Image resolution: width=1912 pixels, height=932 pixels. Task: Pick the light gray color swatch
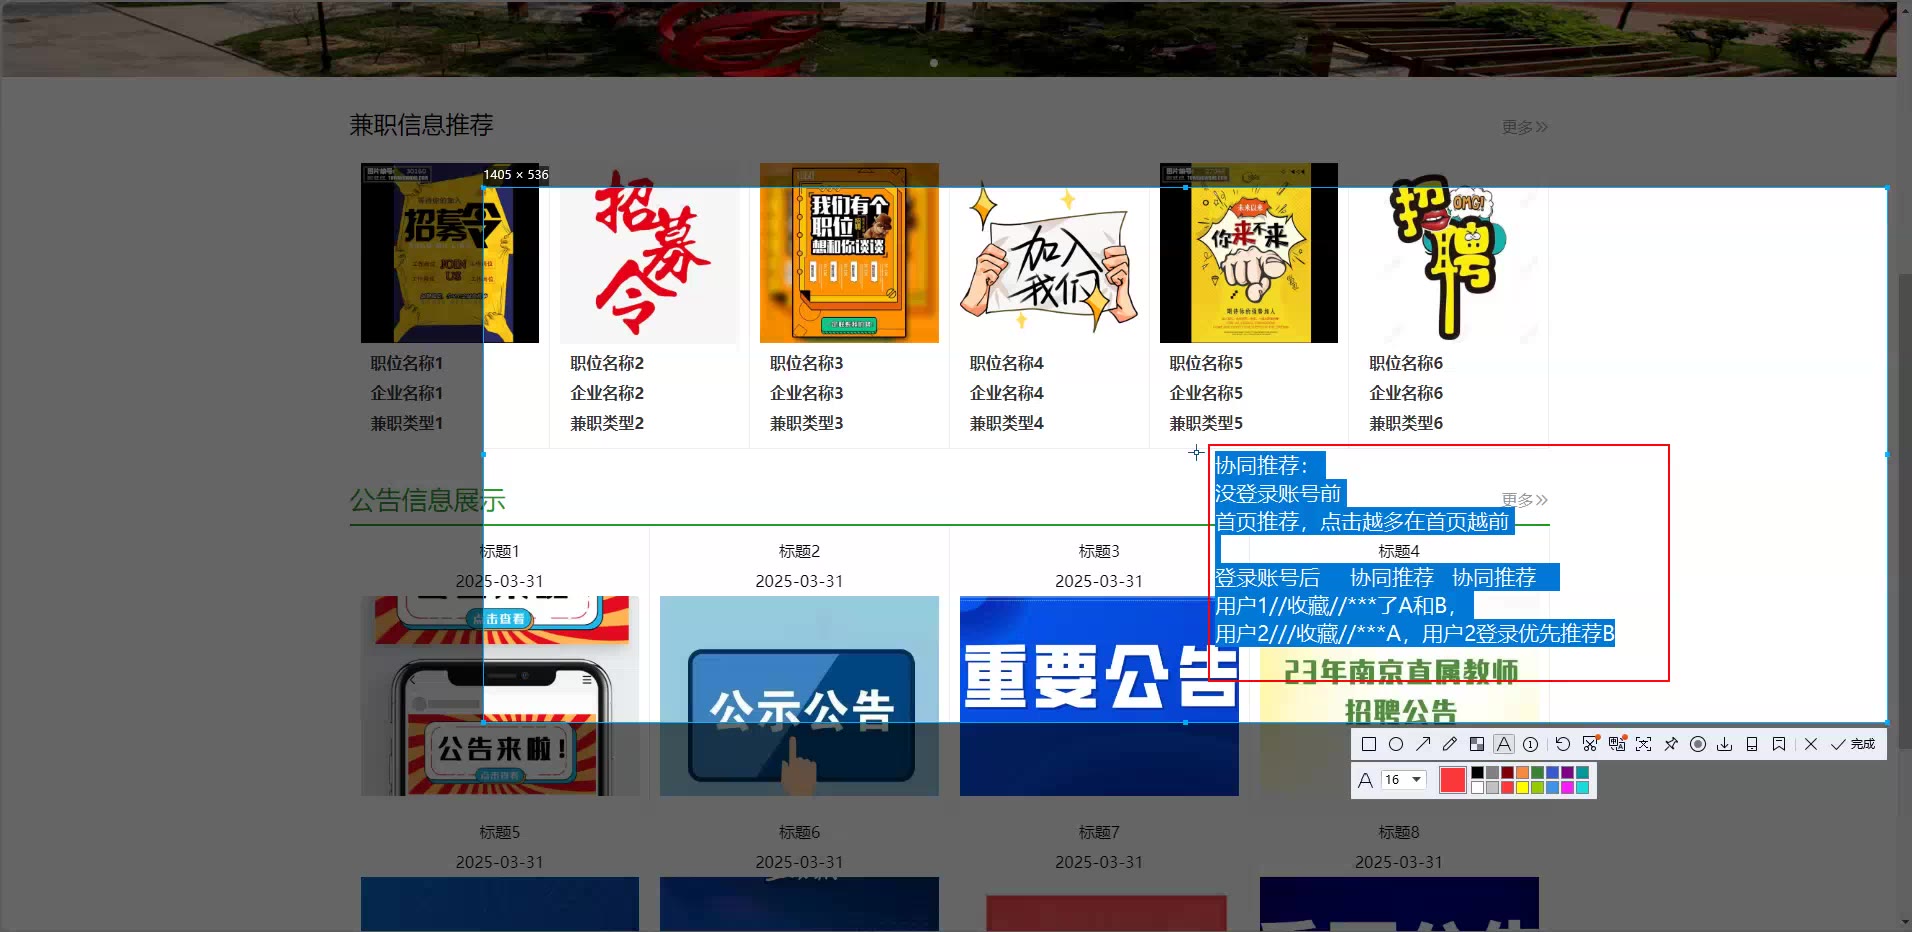click(1492, 788)
